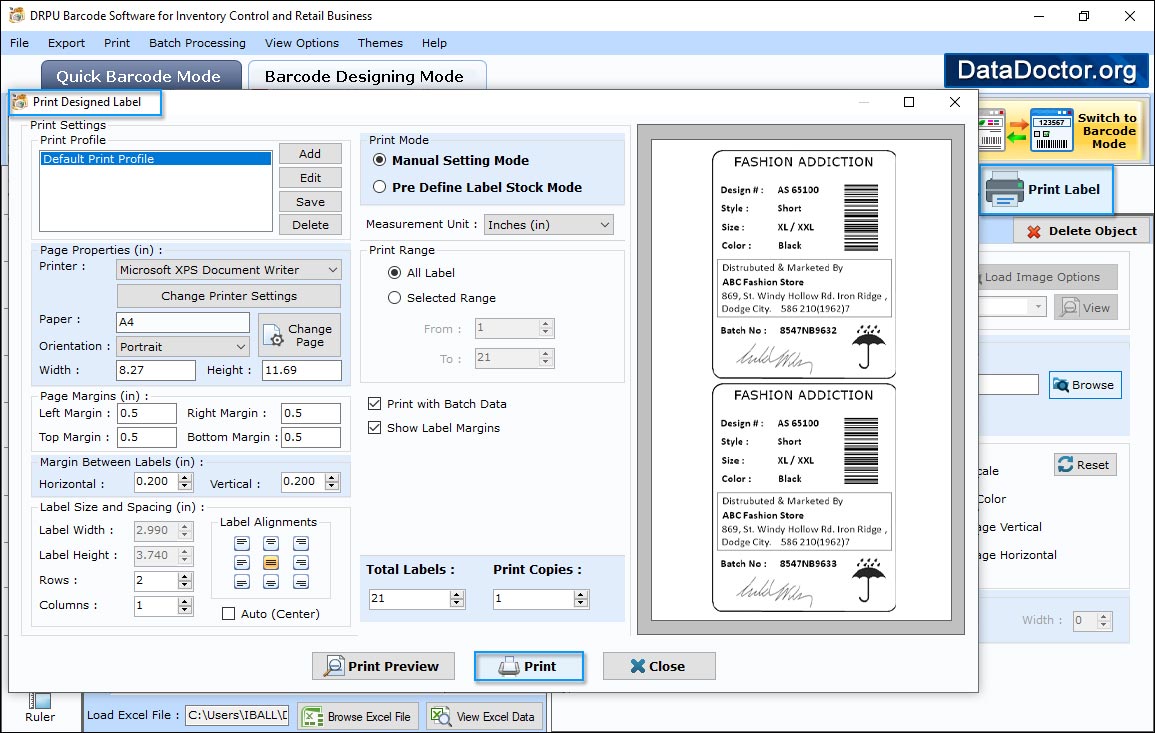Select top-left label alignment icon
The width and height of the screenshot is (1155, 733).
point(242,544)
